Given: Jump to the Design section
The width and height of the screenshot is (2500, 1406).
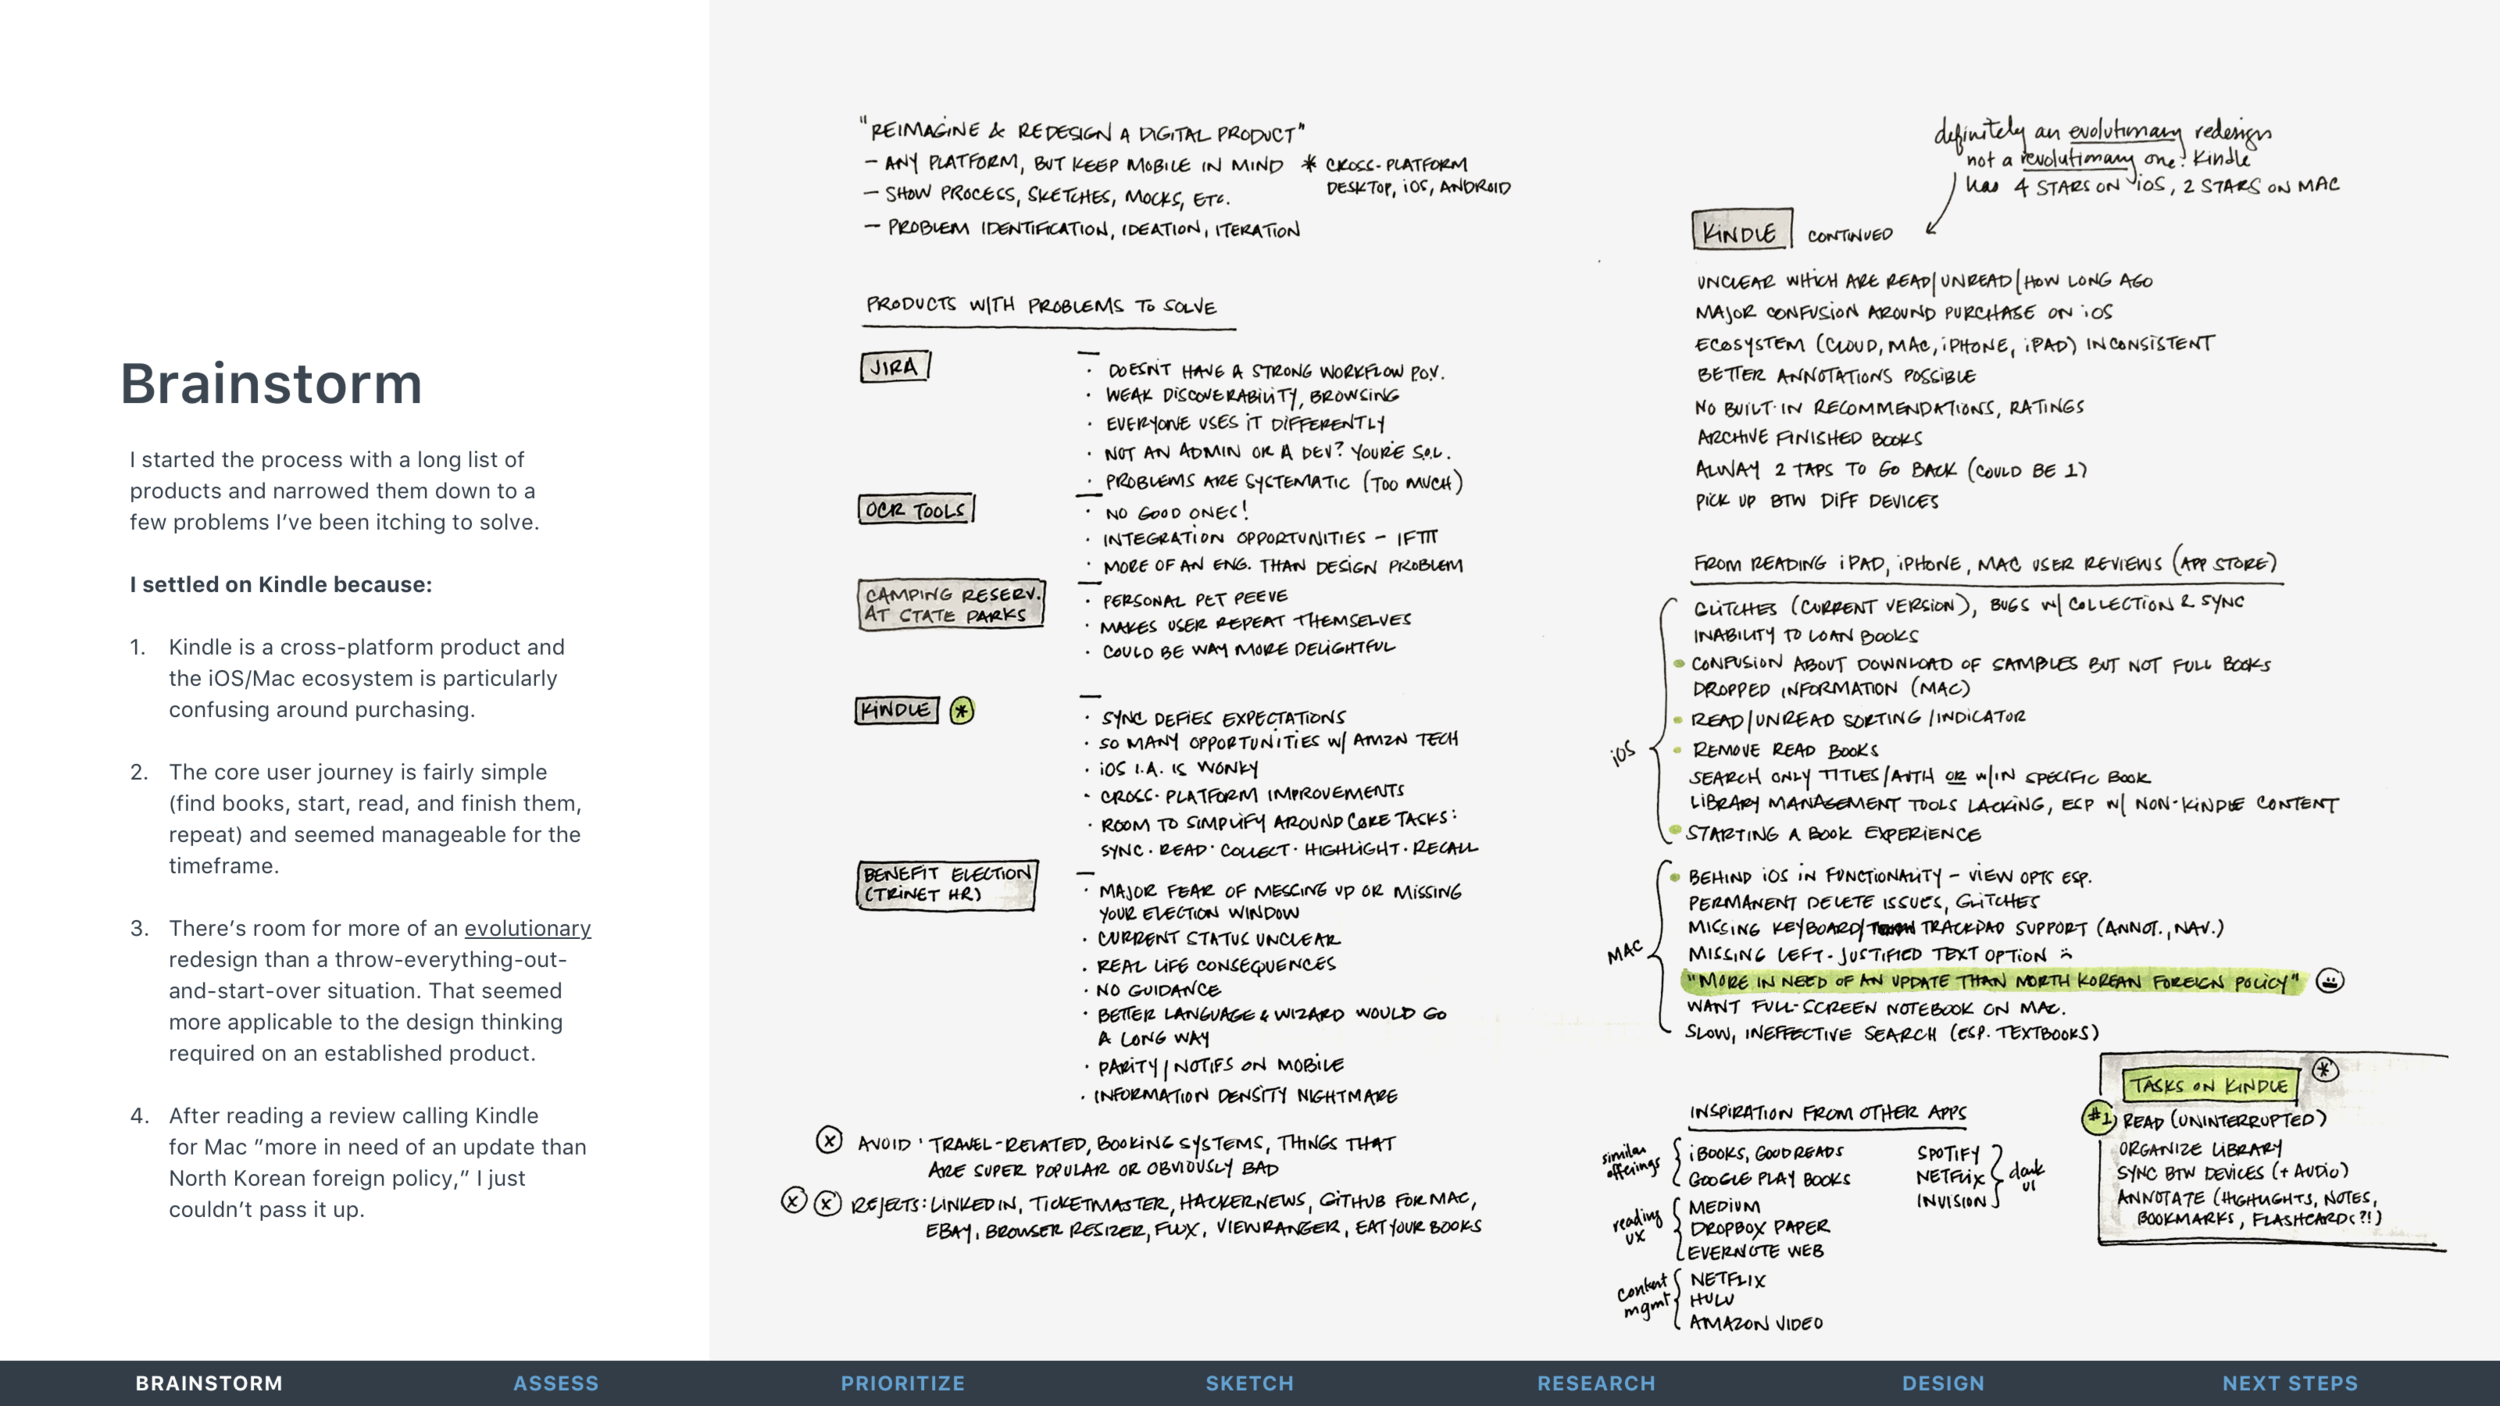Looking at the screenshot, I should point(1943,1383).
